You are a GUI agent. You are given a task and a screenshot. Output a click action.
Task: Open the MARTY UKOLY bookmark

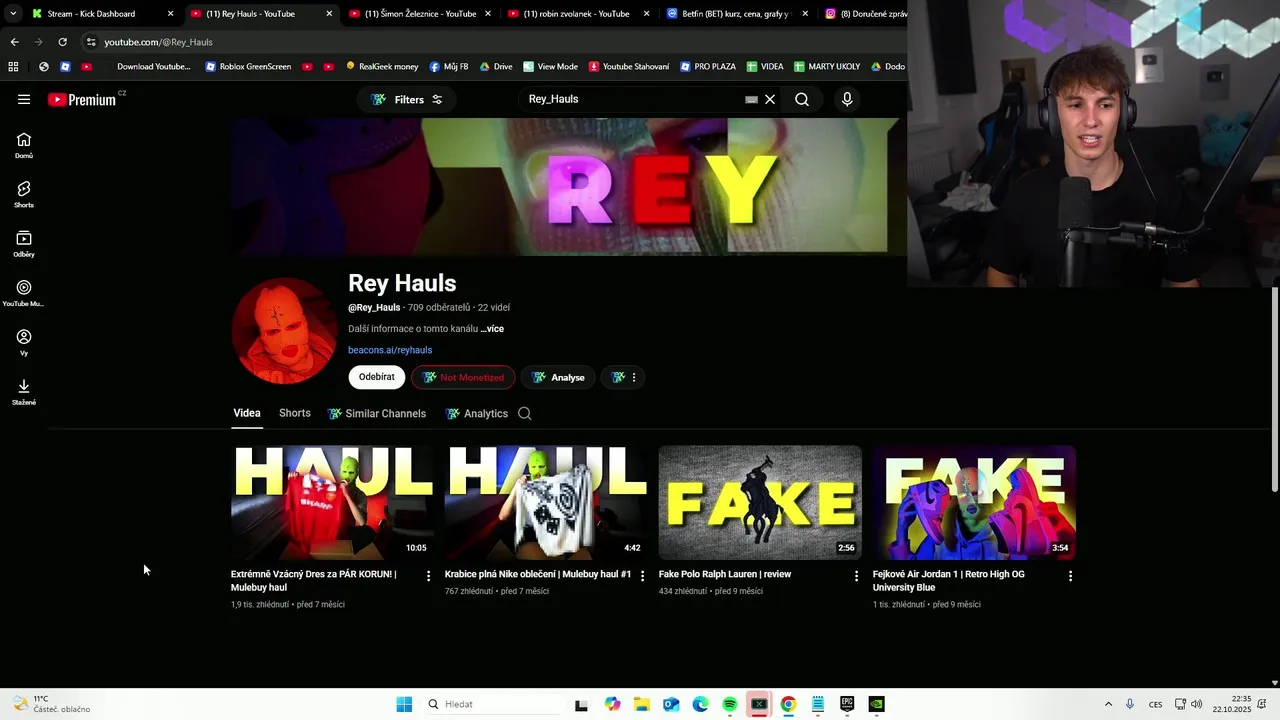pos(827,67)
